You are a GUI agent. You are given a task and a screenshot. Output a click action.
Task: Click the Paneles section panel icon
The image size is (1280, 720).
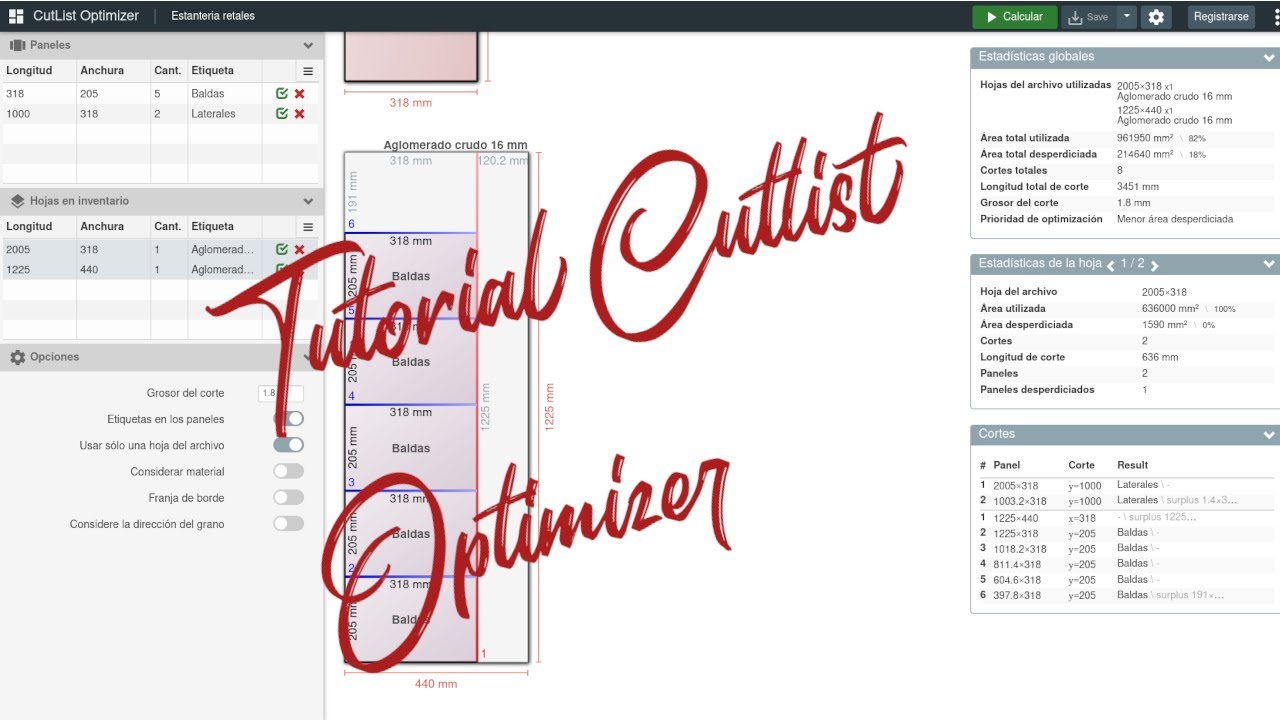pyautogui.click(x=17, y=45)
